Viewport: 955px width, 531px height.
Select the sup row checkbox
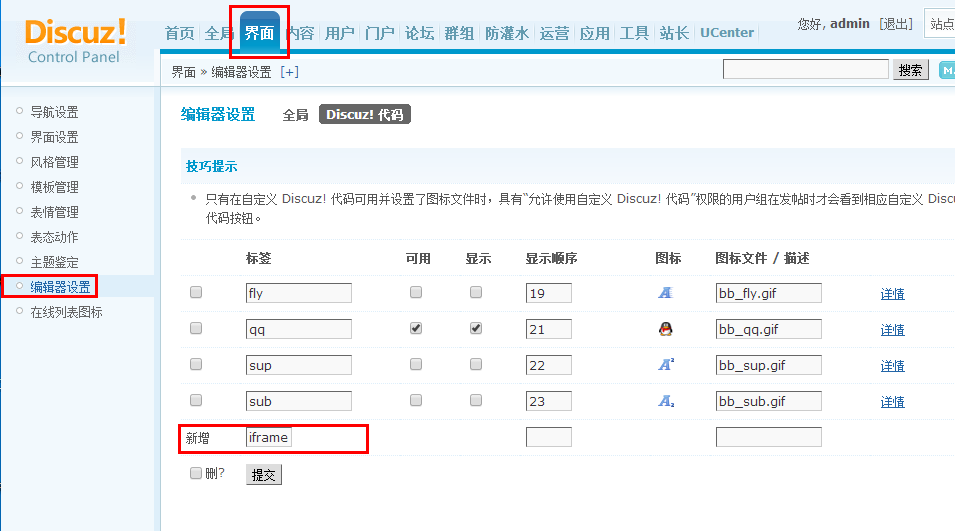click(x=196, y=364)
